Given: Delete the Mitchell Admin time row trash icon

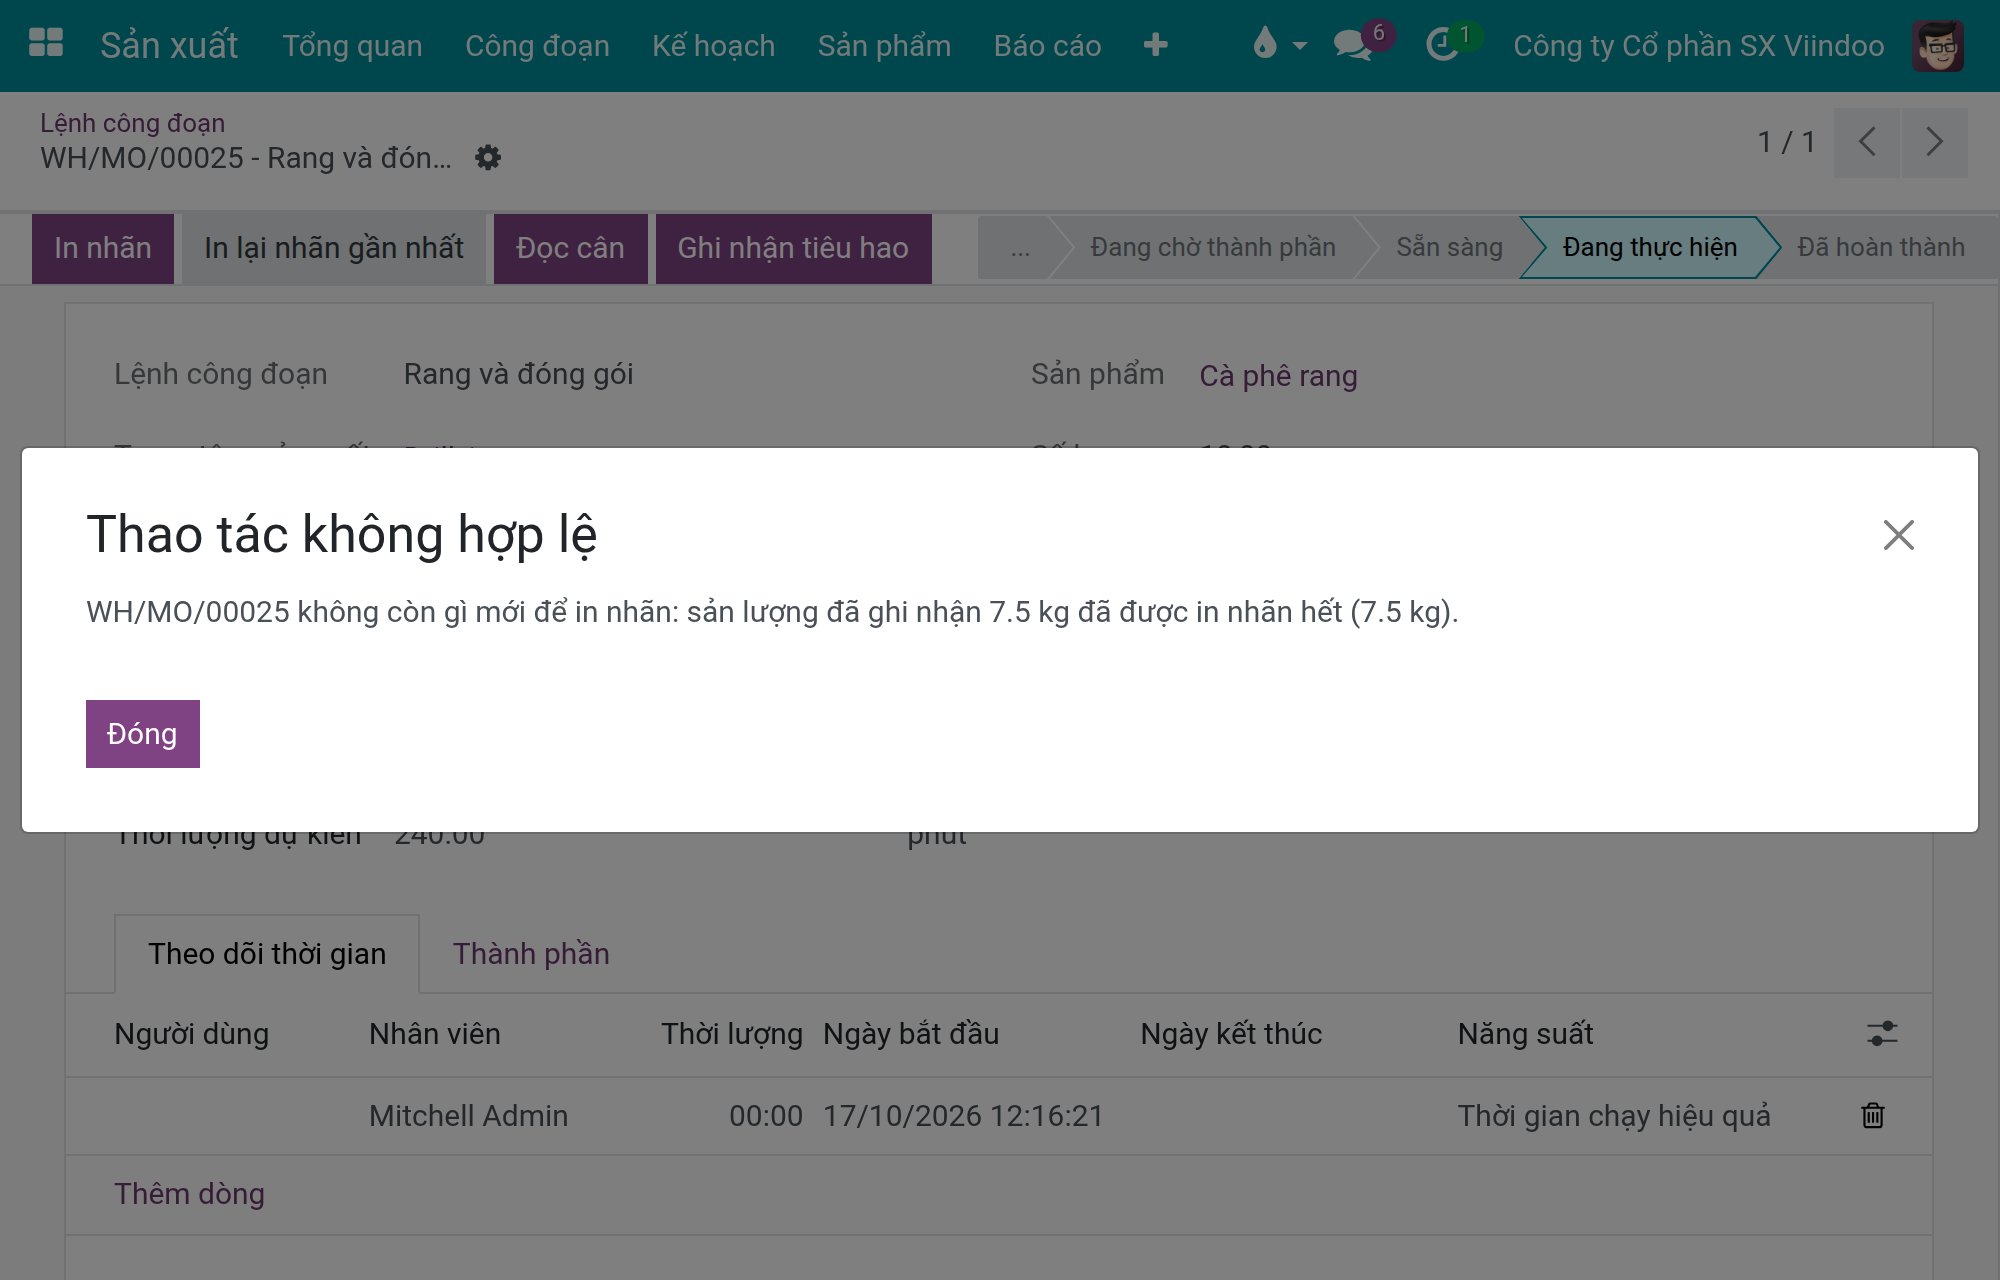Looking at the screenshot, I should pos(1873,1115).
